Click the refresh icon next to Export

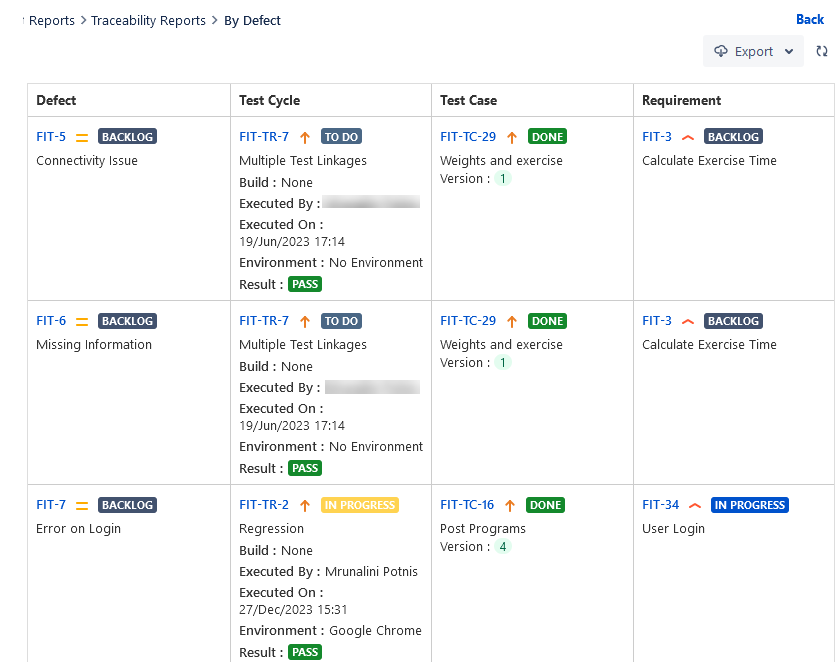[822, 51]
